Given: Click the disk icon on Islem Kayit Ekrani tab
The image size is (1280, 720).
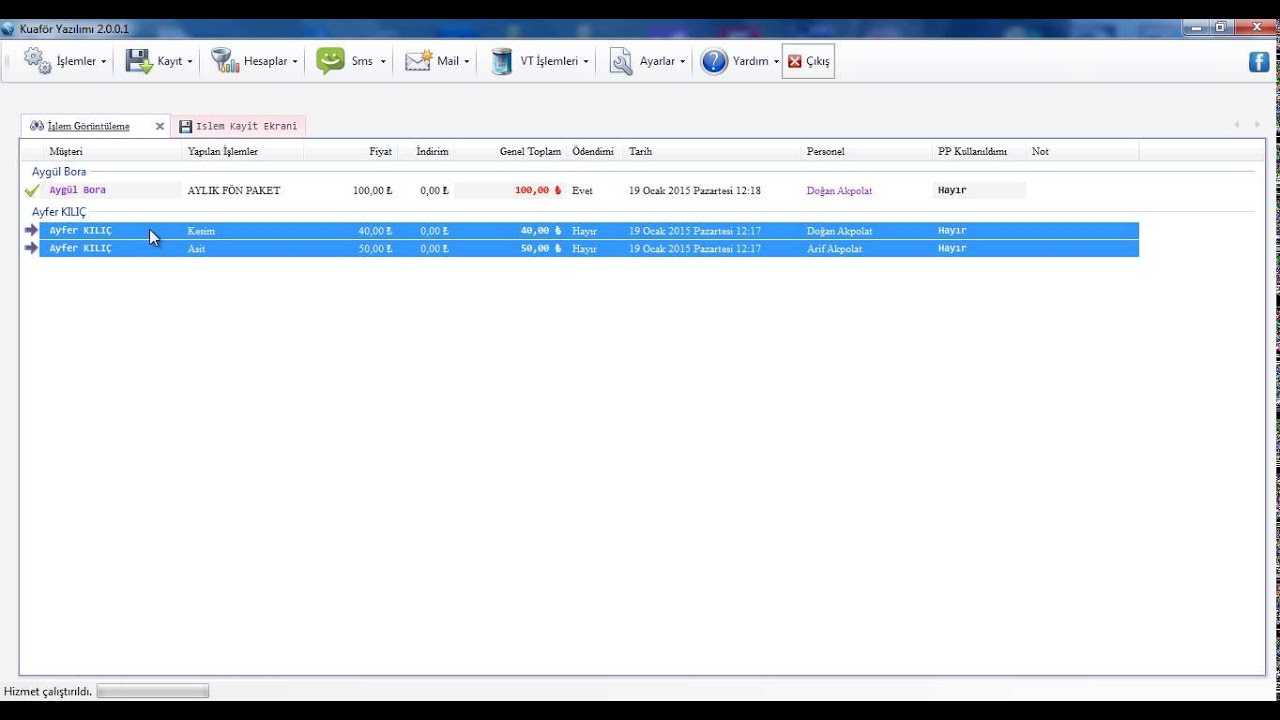Looking at the screenshot, I should pyautogui.click(x=185, y=127).
